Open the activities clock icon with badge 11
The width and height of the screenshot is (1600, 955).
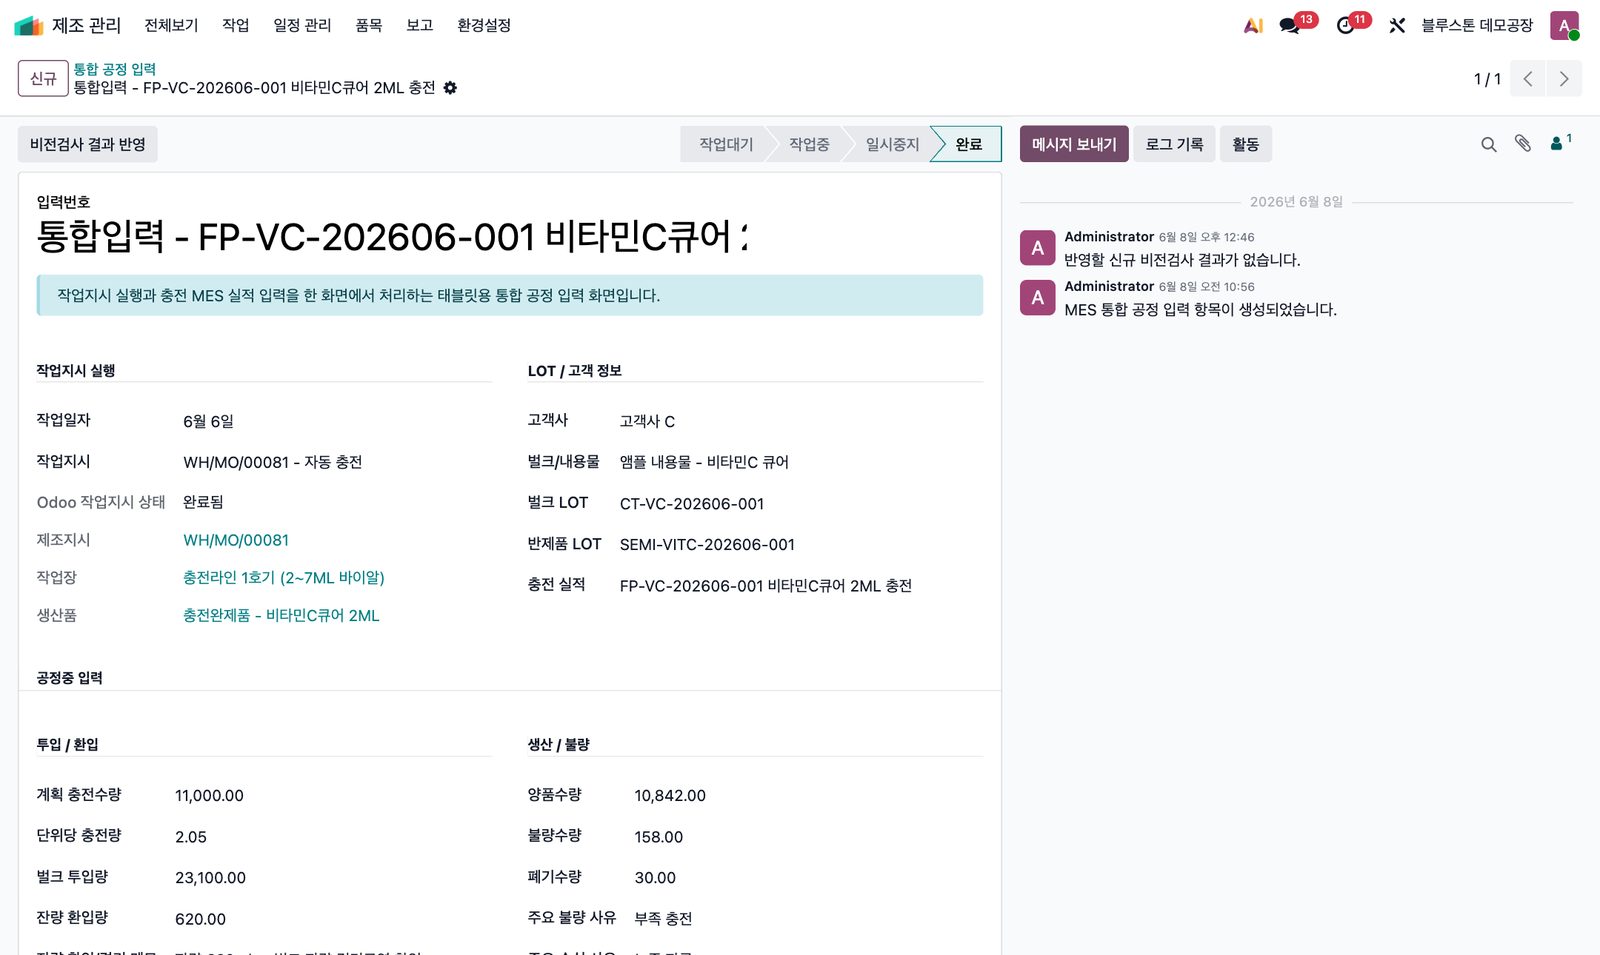pos(1346,25)
